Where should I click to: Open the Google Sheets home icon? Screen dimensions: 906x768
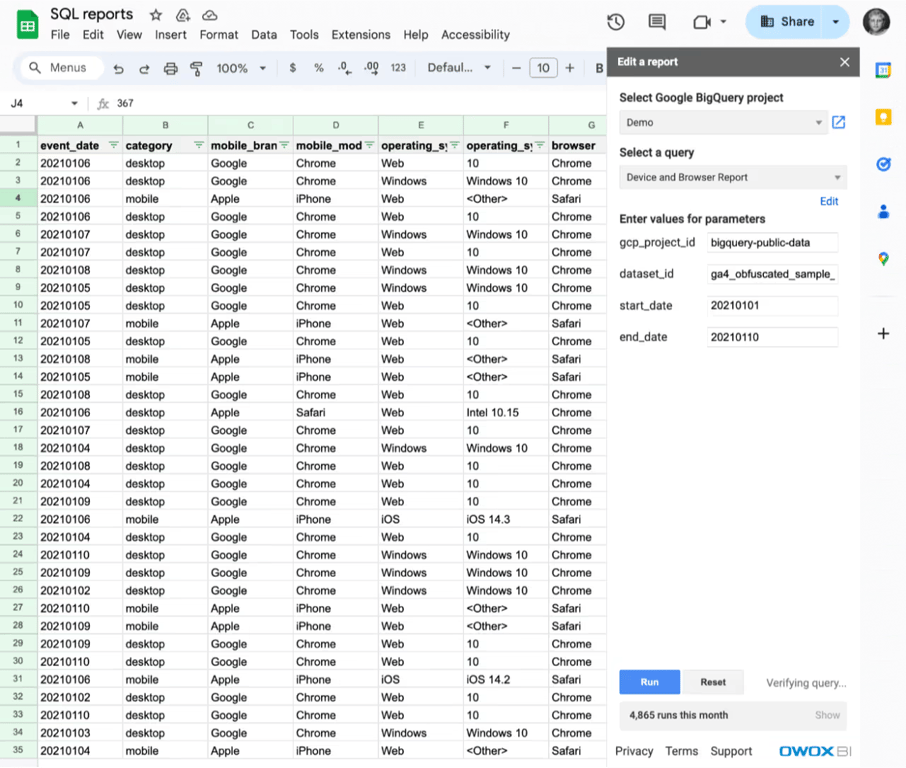[27, 25]
